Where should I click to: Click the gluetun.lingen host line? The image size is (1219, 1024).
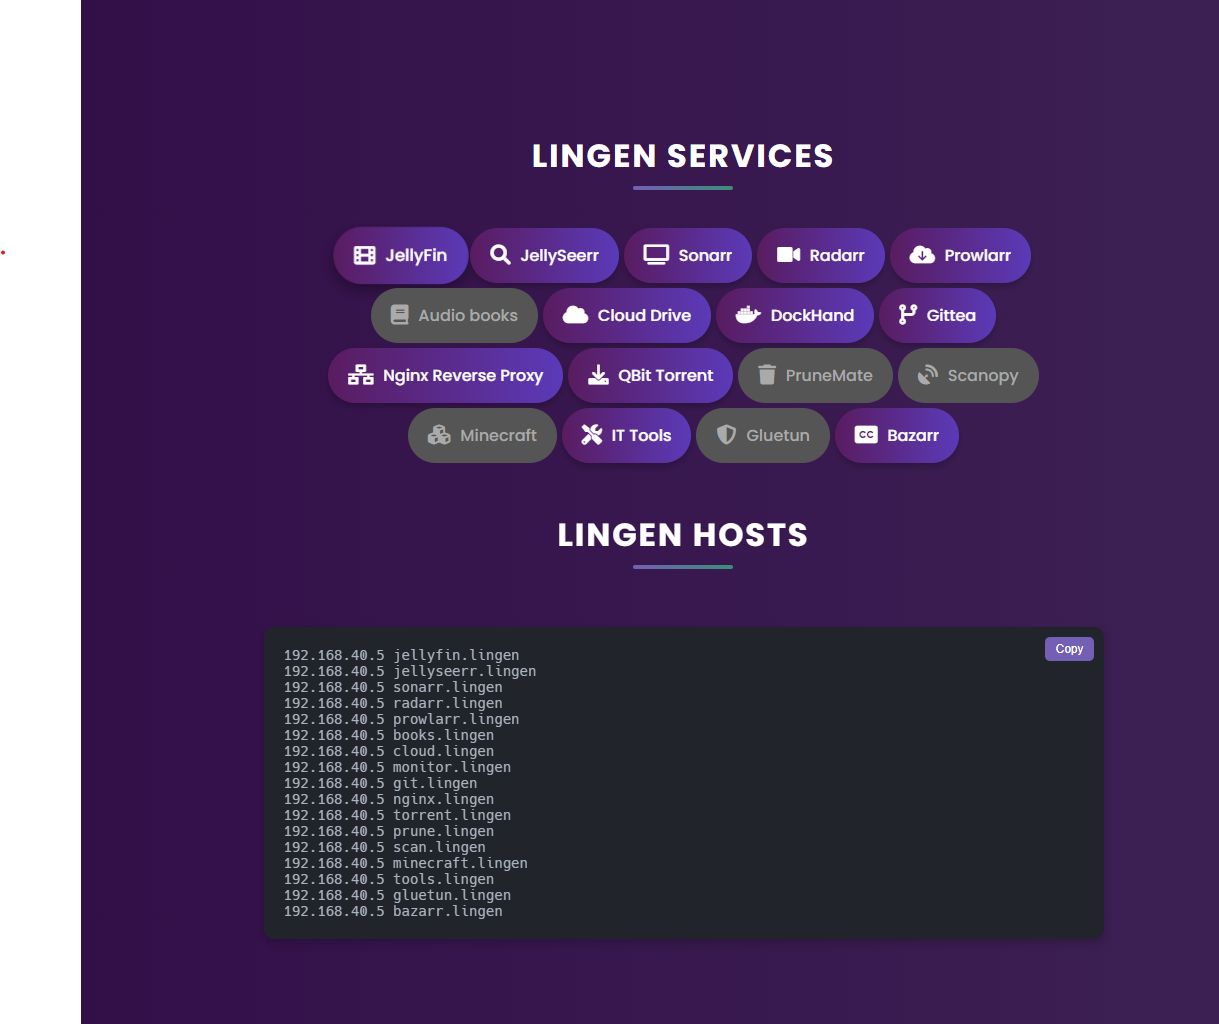point(397,895)
